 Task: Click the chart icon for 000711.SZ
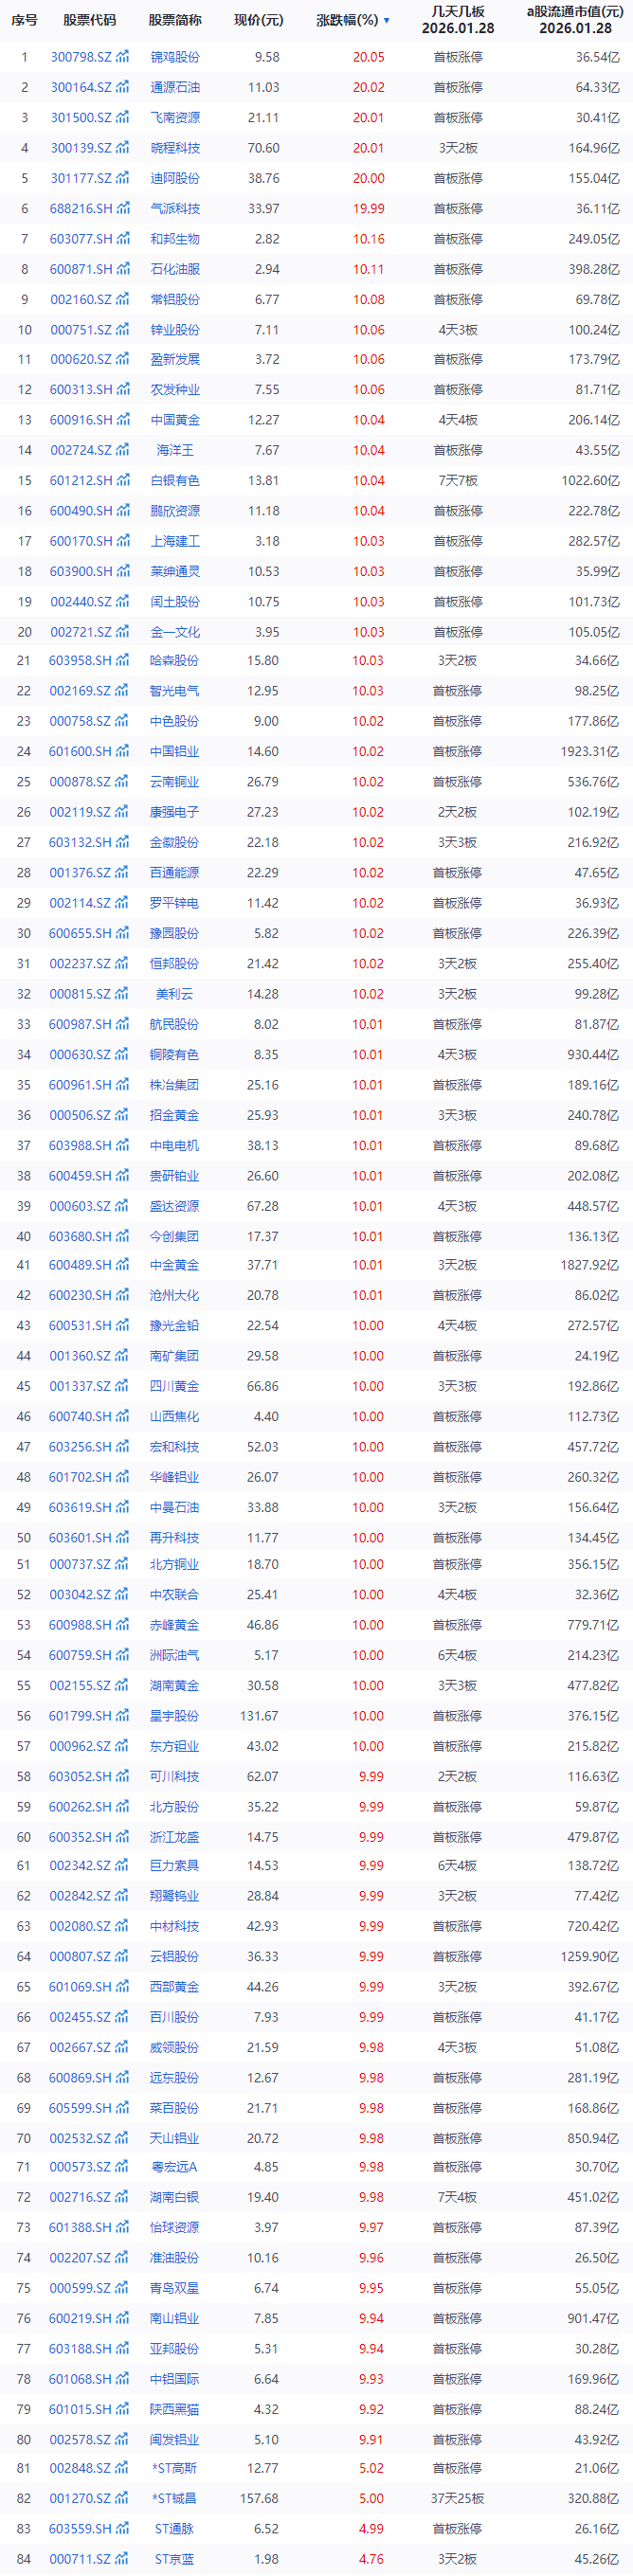pyautogui.click(x=122, y=2559)
